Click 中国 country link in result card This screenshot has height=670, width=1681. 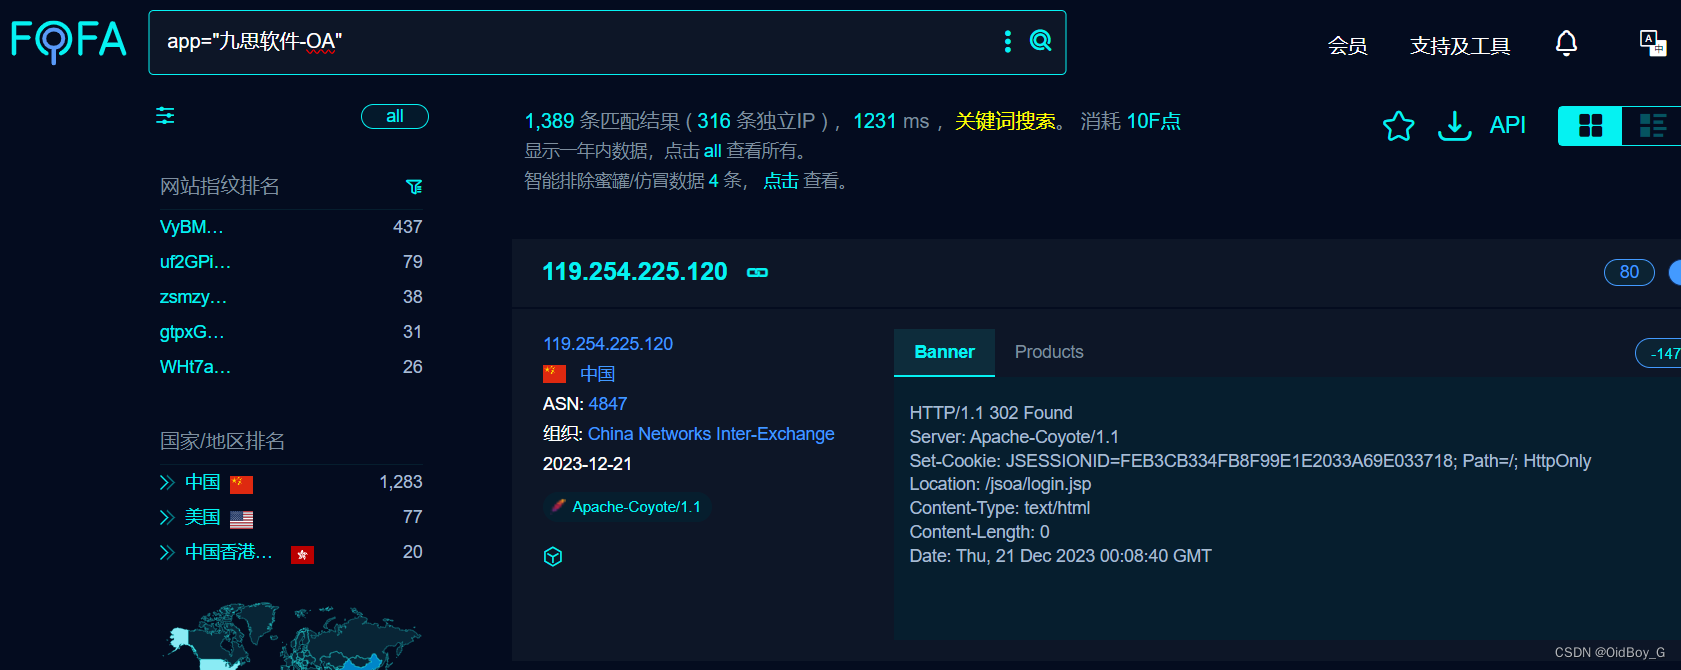598,374
